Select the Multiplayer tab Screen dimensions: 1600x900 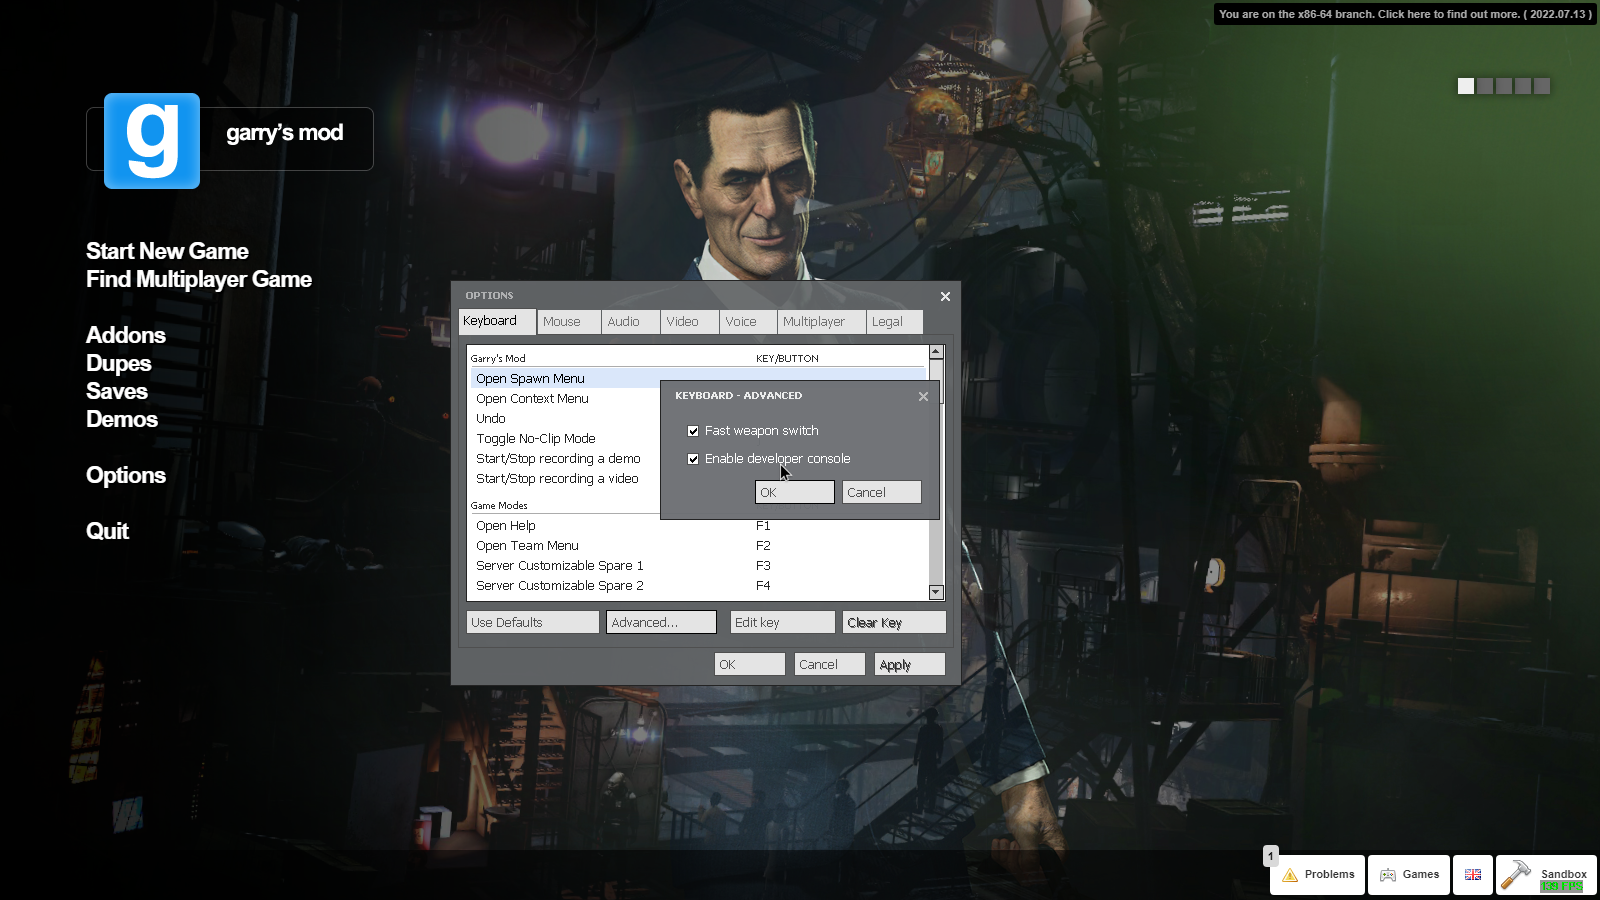[822, 322]
